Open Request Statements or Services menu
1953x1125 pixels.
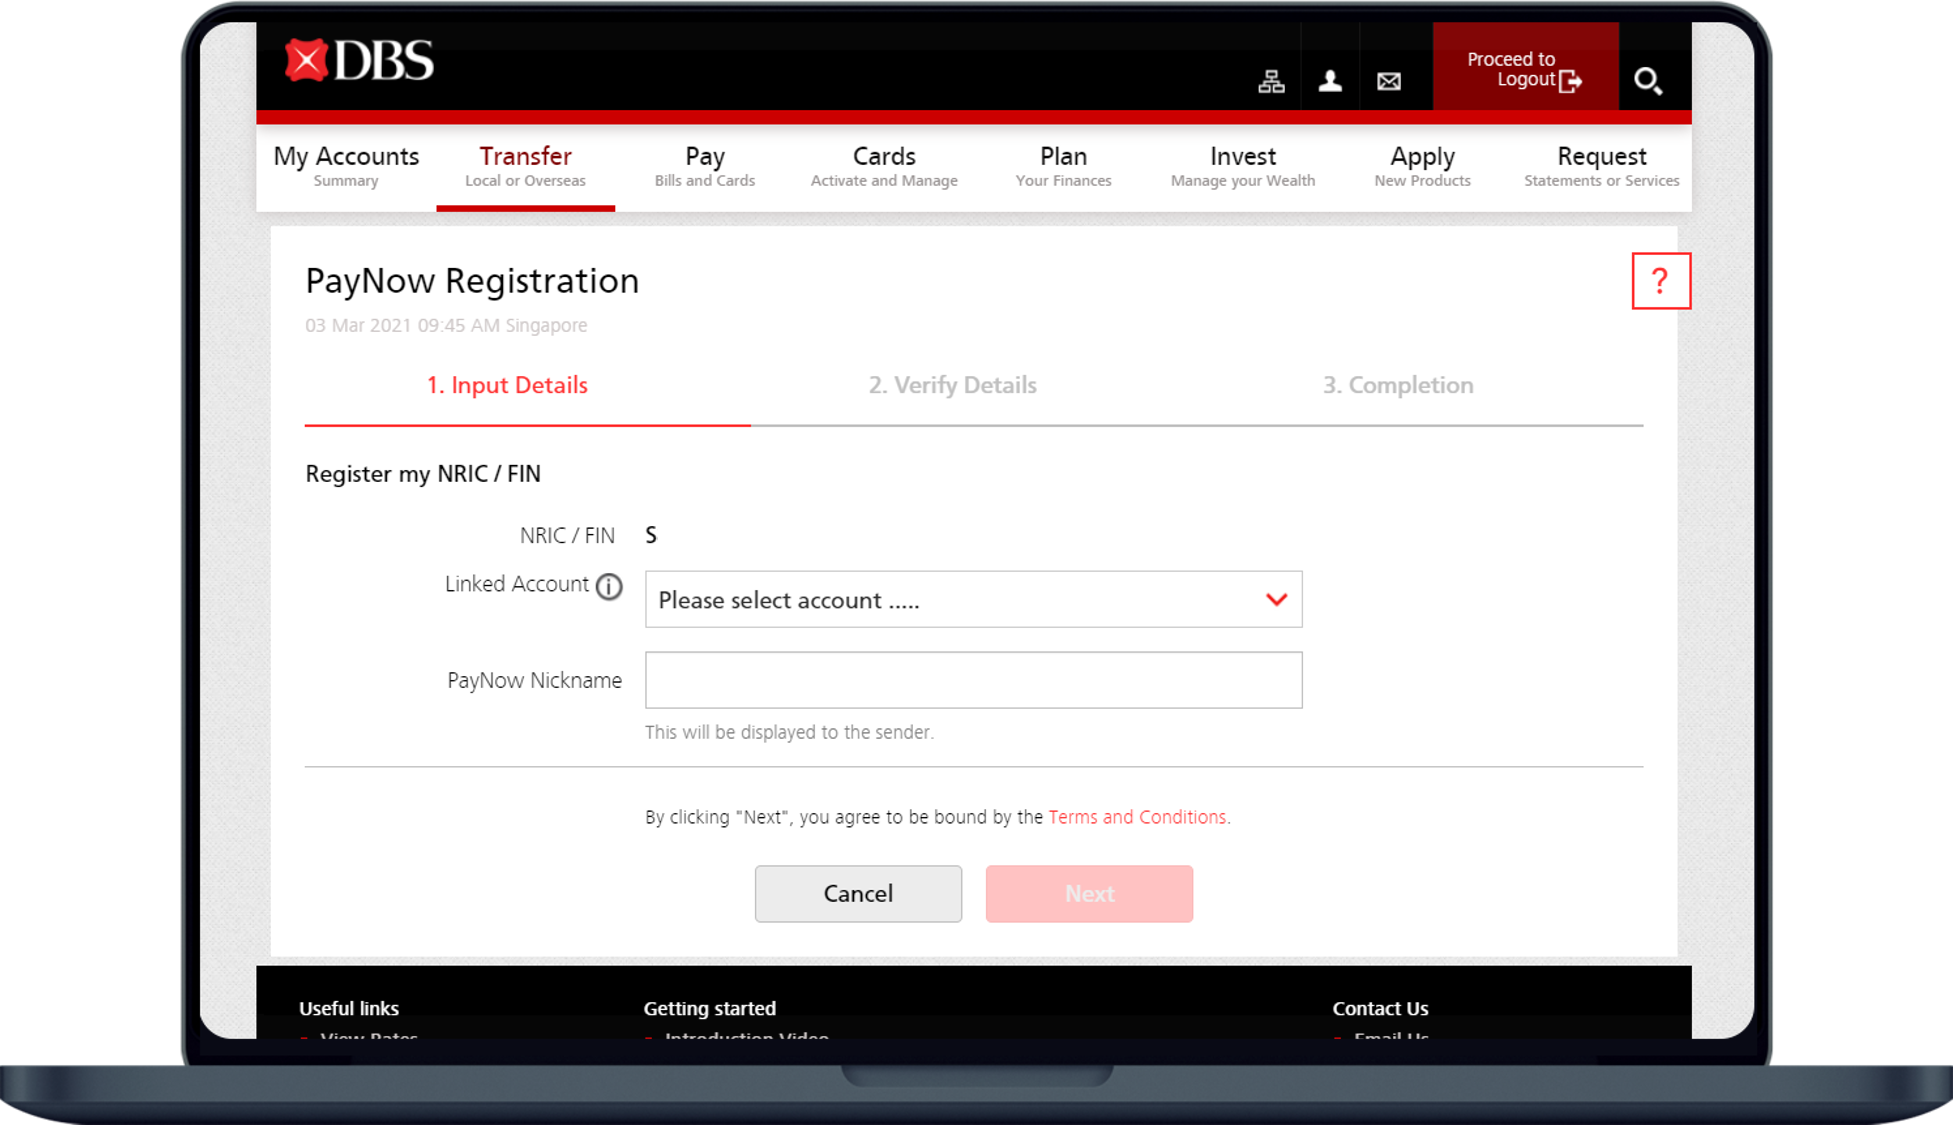pyautogui.click(x=1602, y=166)
